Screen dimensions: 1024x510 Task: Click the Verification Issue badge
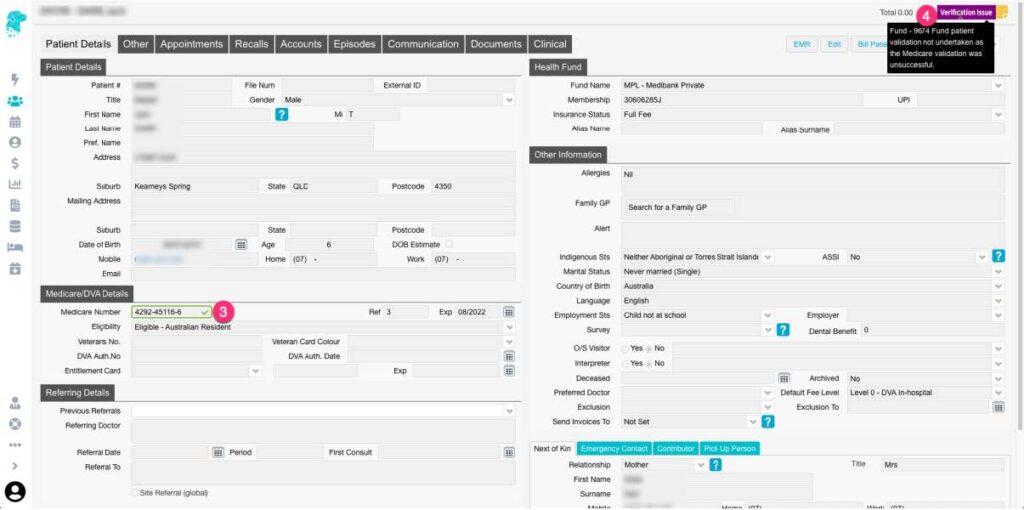tap(966, 12)
